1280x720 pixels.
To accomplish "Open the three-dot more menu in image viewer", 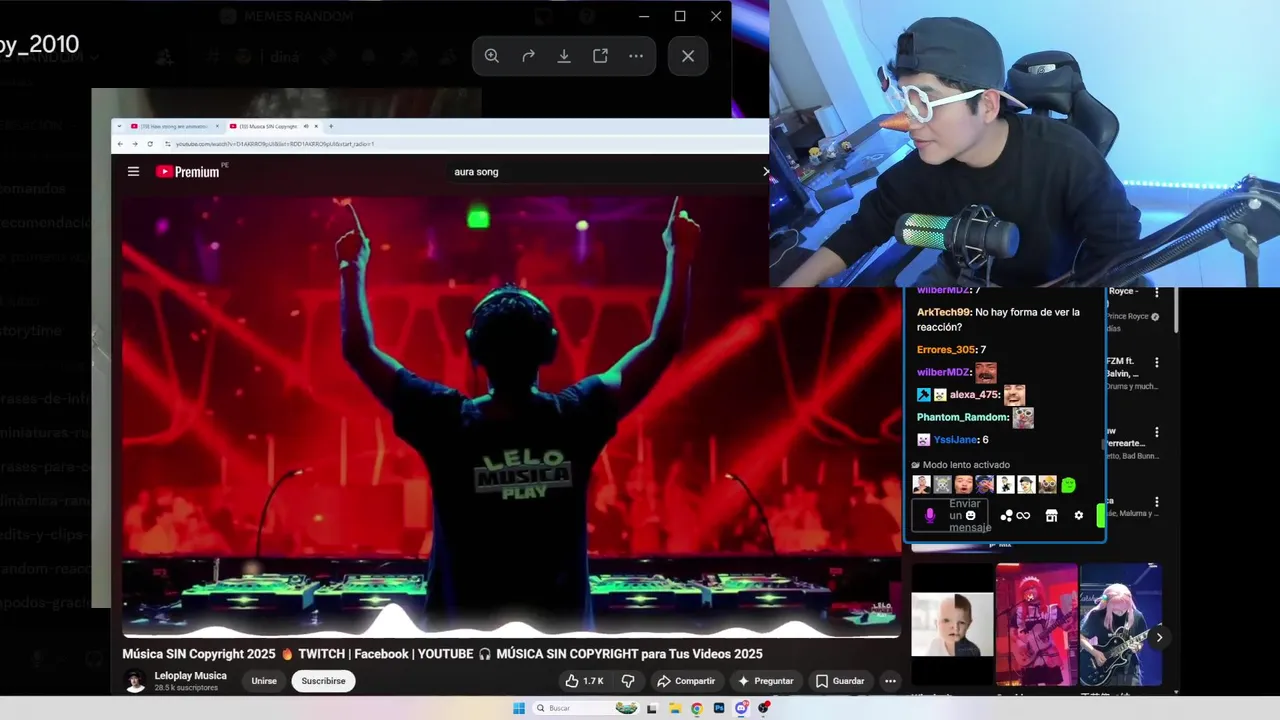I will (636, 56).
